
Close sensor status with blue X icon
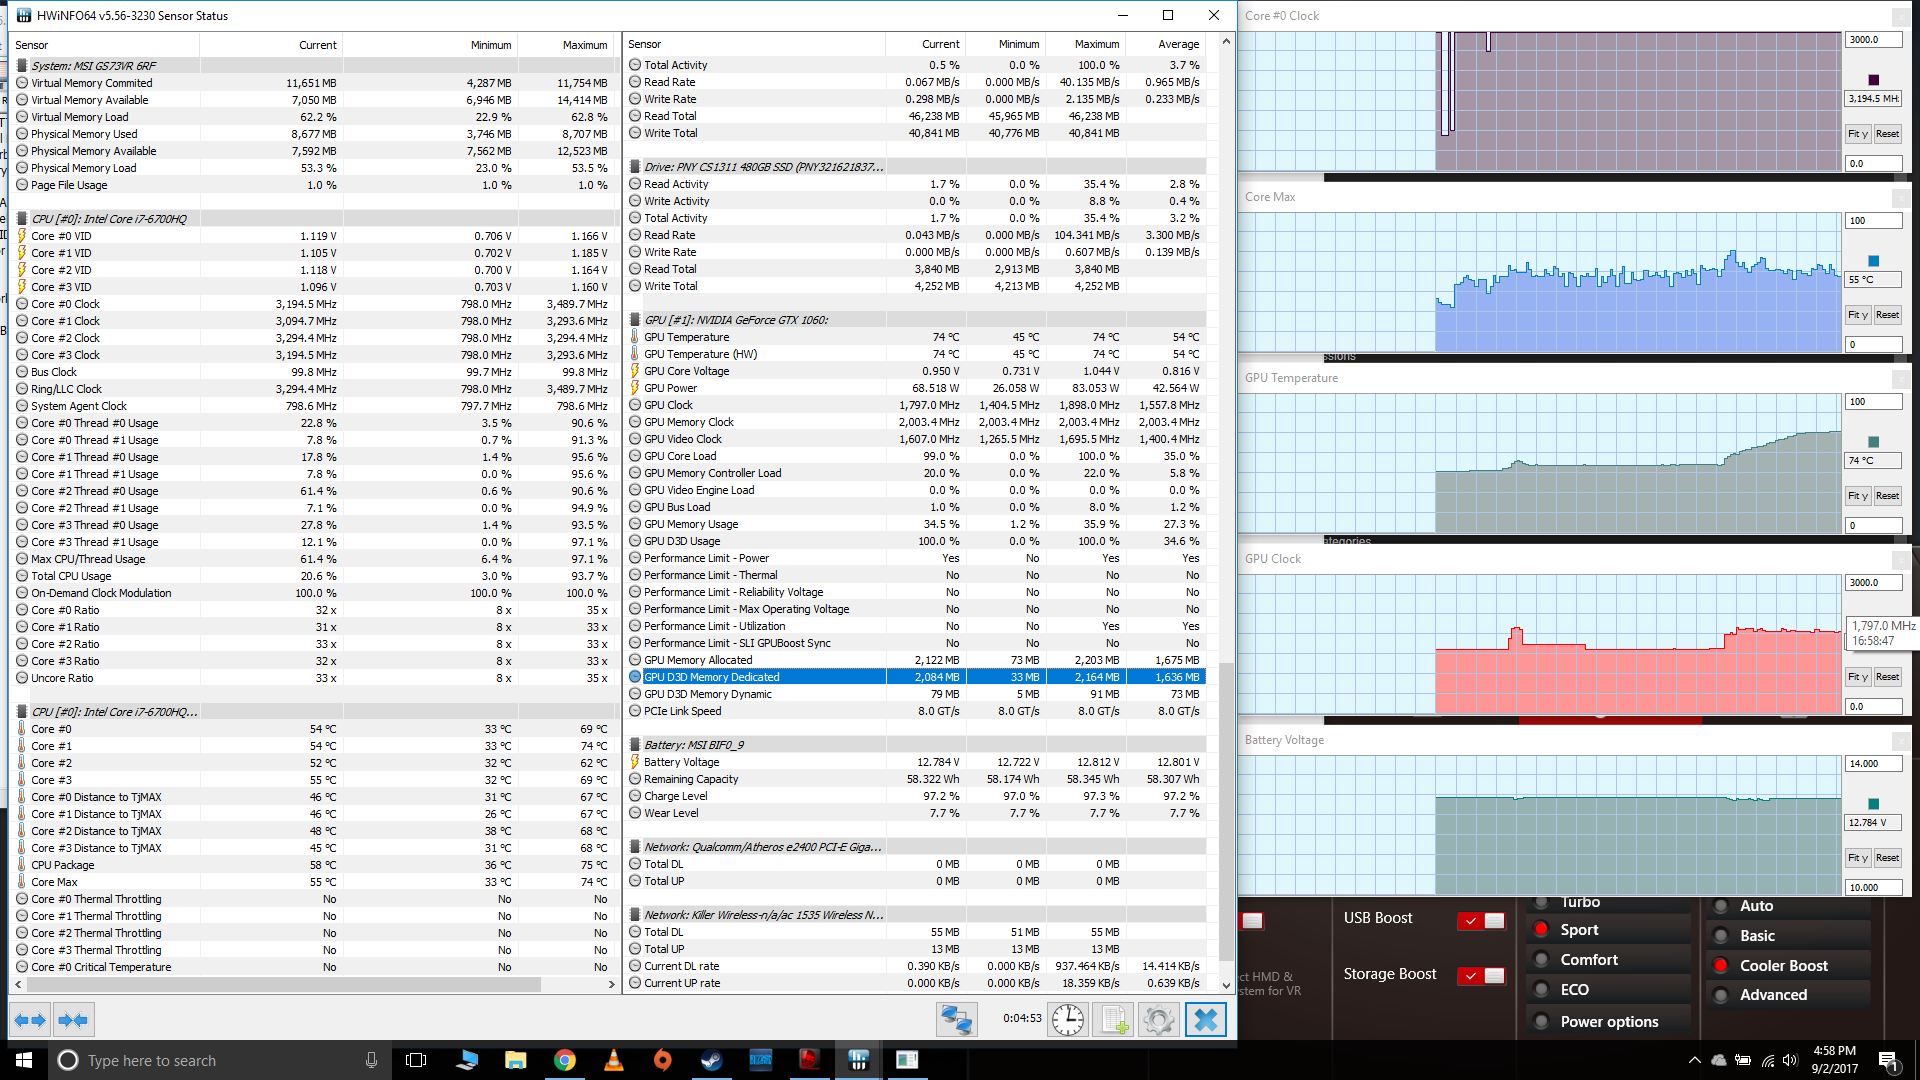[x=1206, y=1020]
